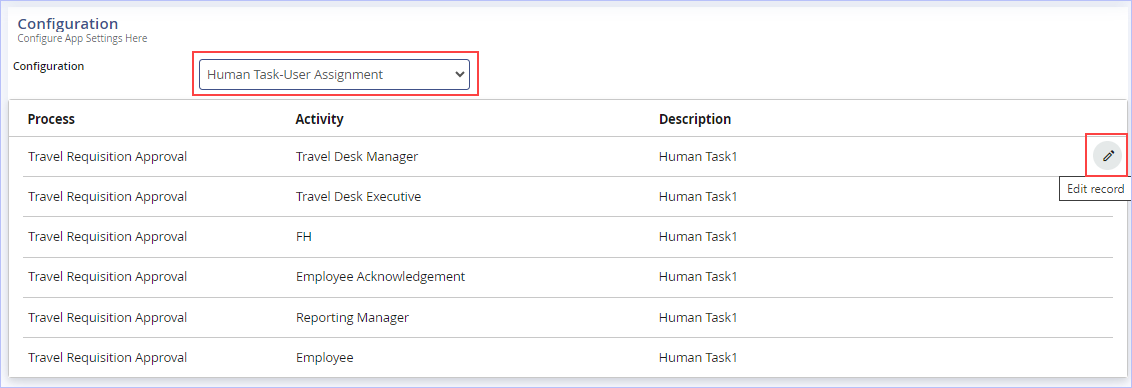Click the Configuration field label
The image size is (1132, 388).
[48, 66]
